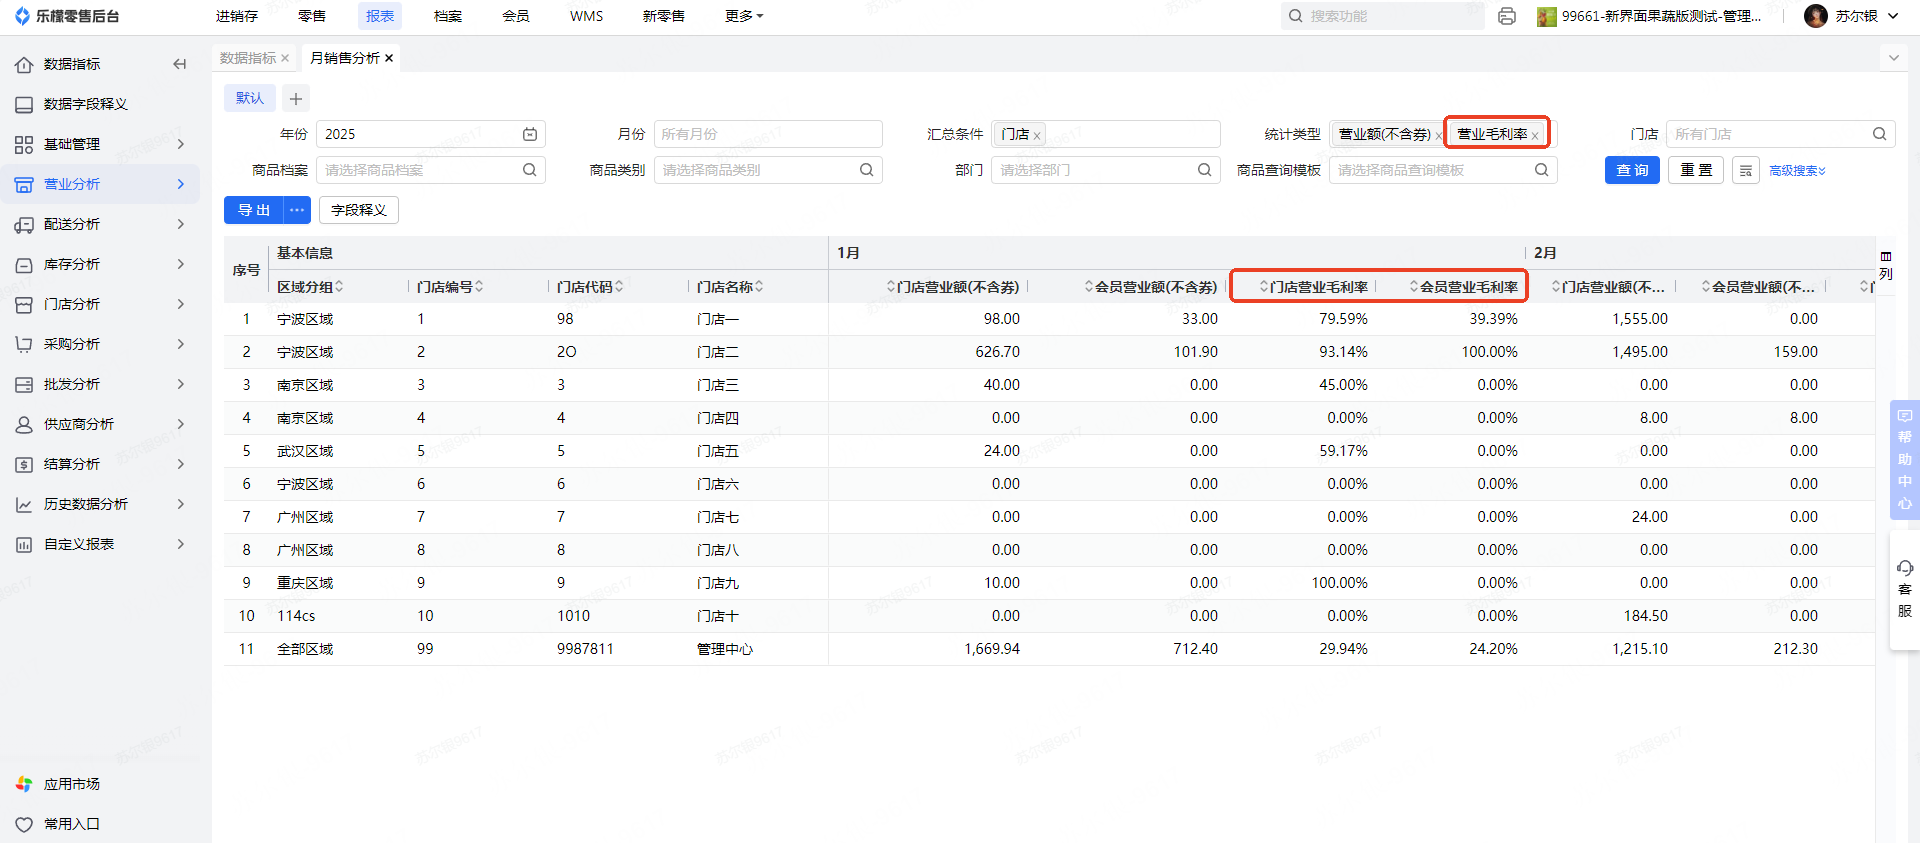The width and height of the screenshot is (1920, 843).
Task: Expand 高级搜索 options
Action: [x=1797, y=171]
